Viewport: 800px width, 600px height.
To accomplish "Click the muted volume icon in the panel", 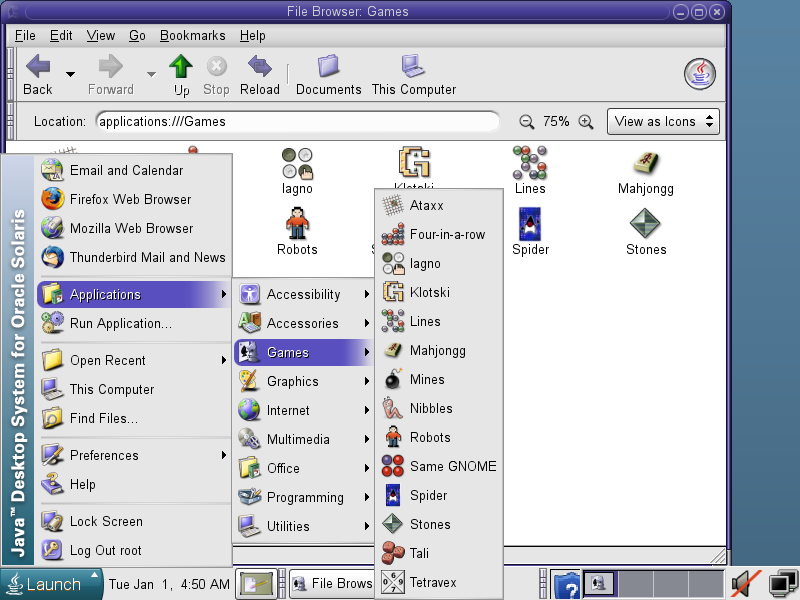I will click(745, 584).
